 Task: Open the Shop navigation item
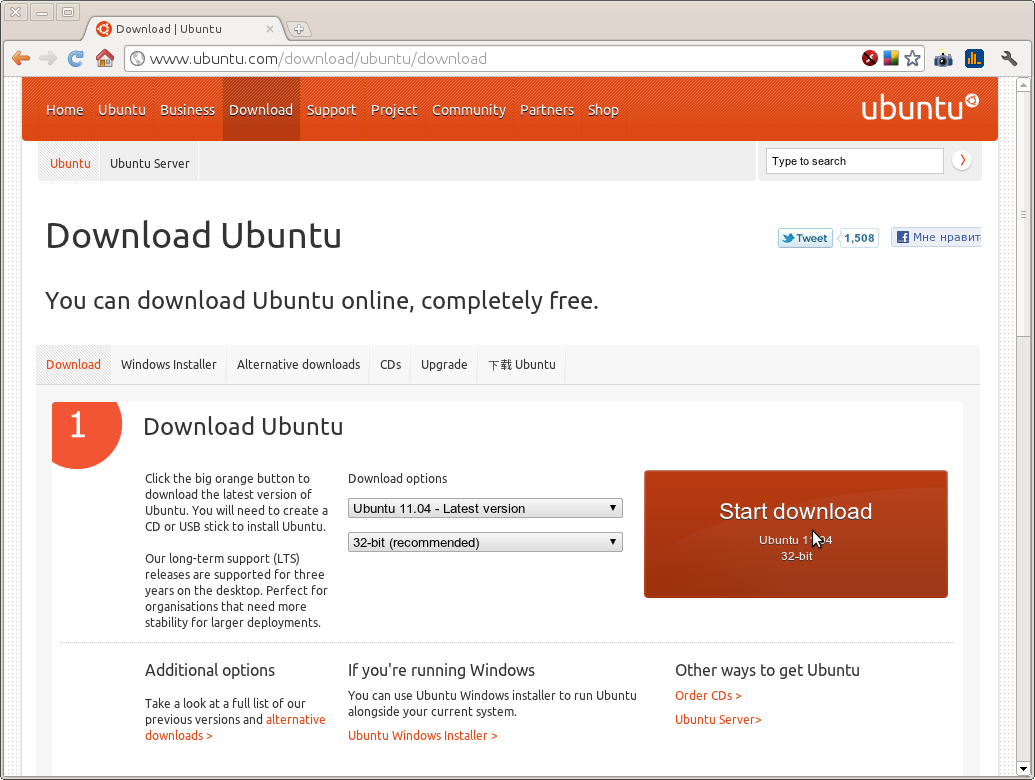pos(603,110)
